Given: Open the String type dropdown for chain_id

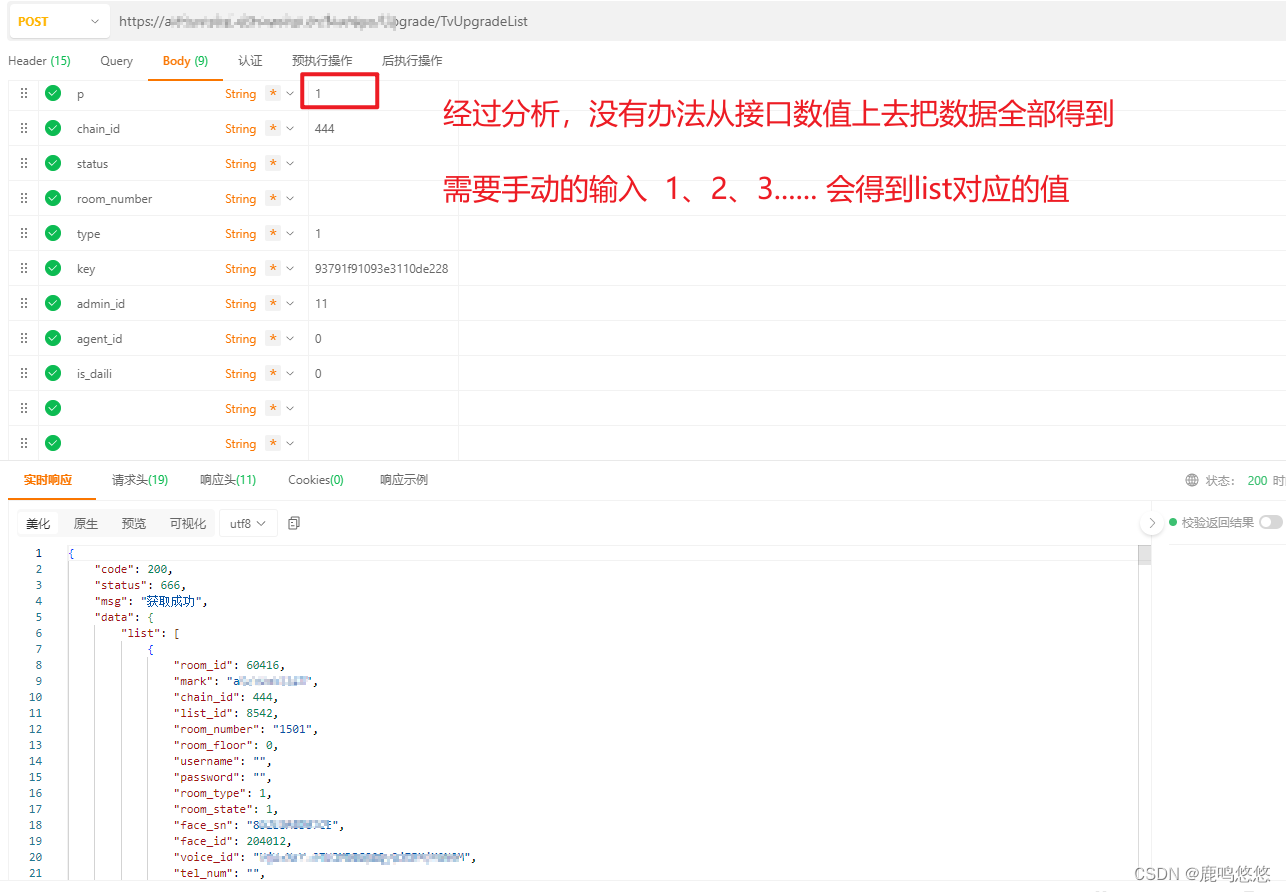Looking at the screenshot, I should [x=240, y=128].
